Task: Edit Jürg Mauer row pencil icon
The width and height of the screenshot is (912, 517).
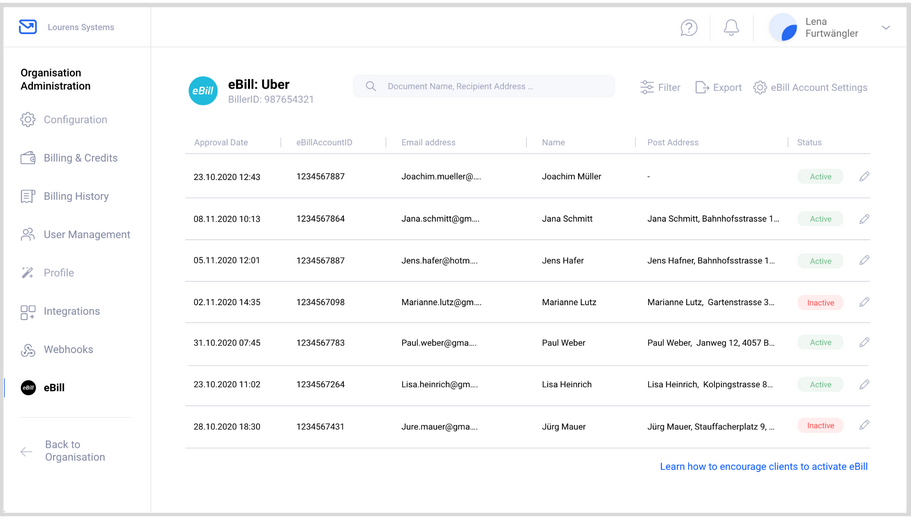Action: 864,425
